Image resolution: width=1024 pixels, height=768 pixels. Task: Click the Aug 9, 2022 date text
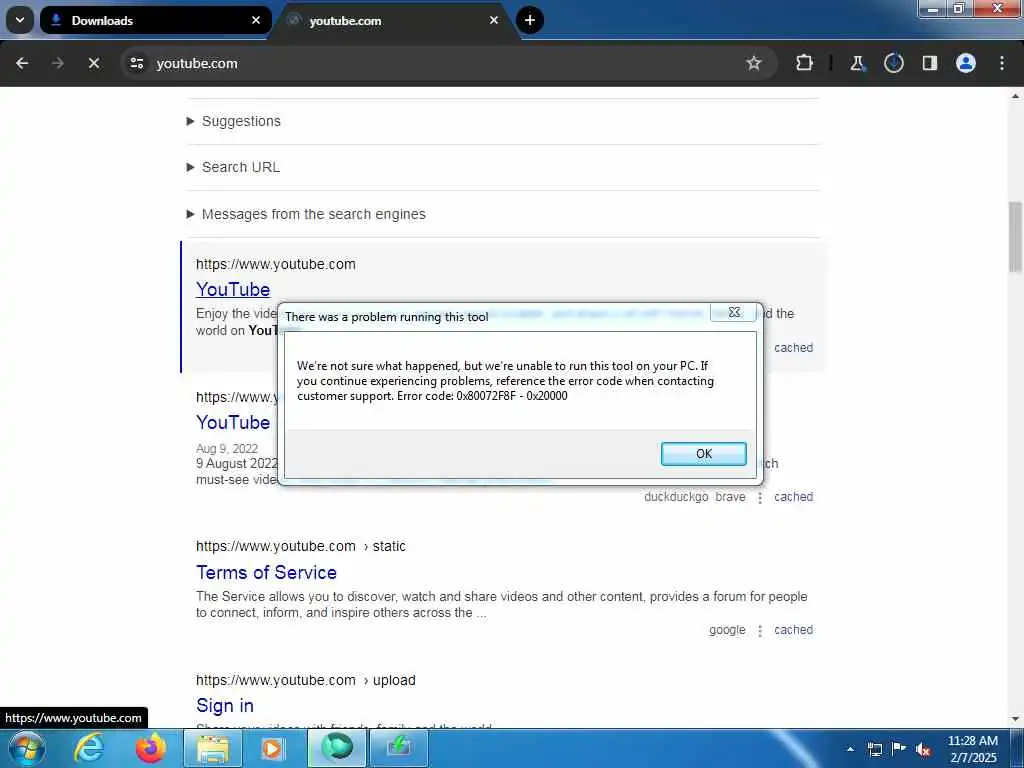click(227, 449)
